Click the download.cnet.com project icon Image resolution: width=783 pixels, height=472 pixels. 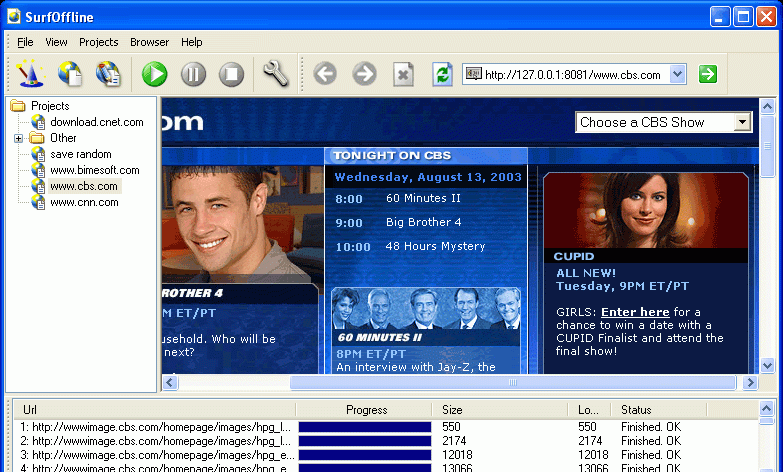[38, 122]
